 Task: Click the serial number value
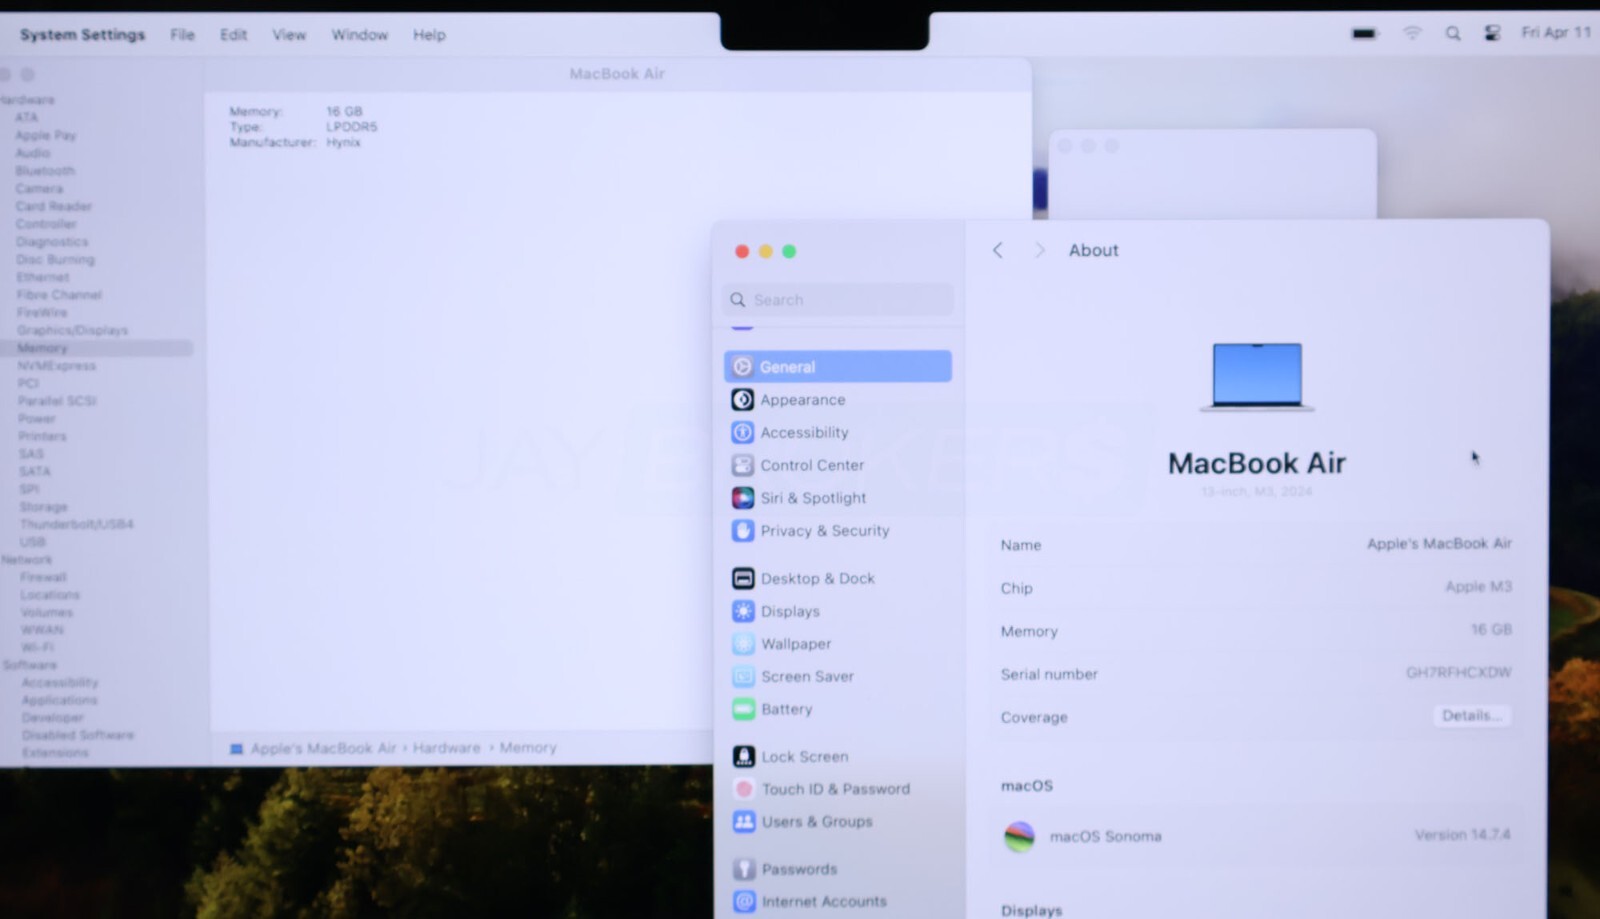[x=1458, y=672]
